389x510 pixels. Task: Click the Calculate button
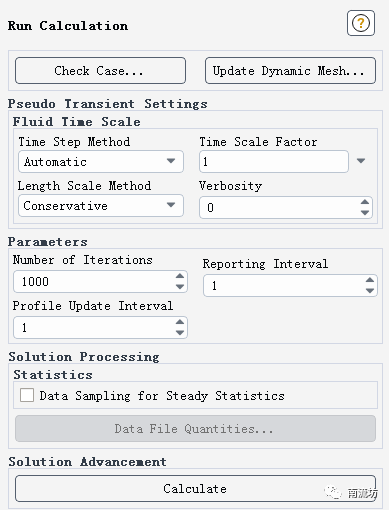pyautogui.click(x=195, y=489)
